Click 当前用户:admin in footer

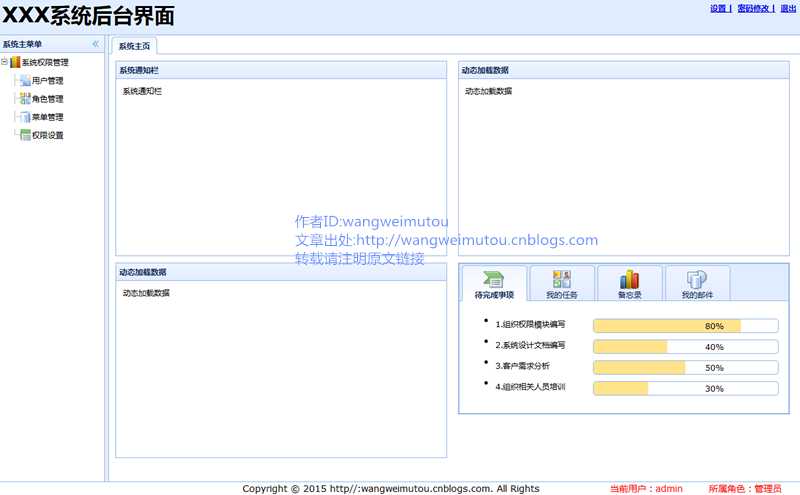(x=646, y=488)
